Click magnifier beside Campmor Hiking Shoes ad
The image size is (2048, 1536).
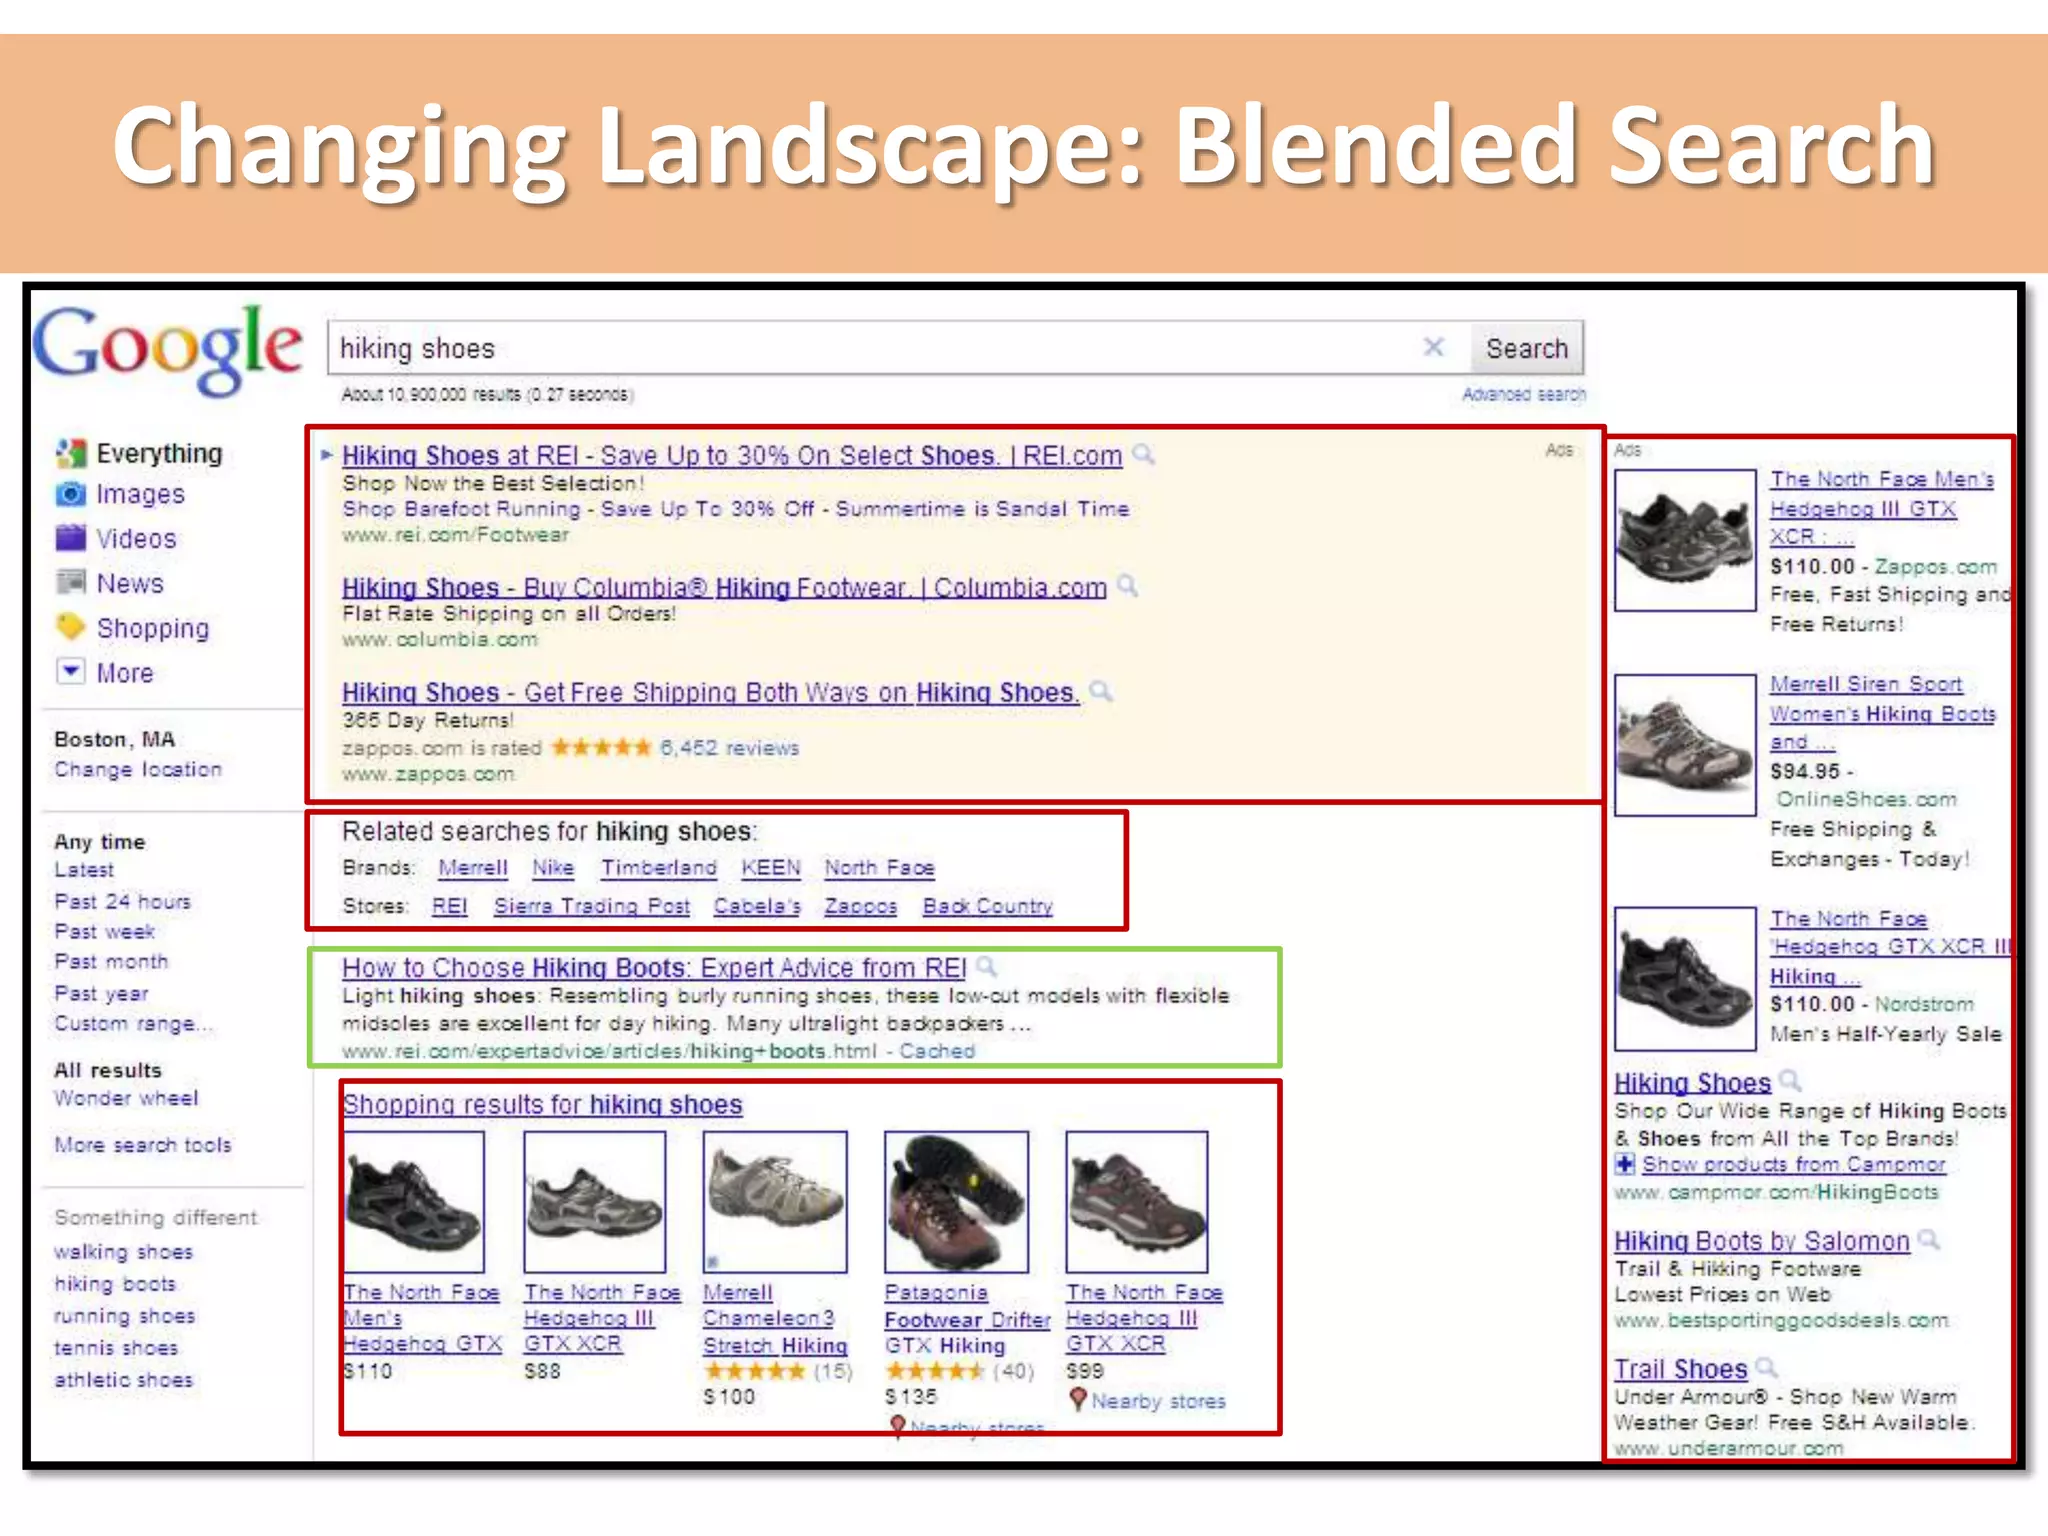1790,1081
